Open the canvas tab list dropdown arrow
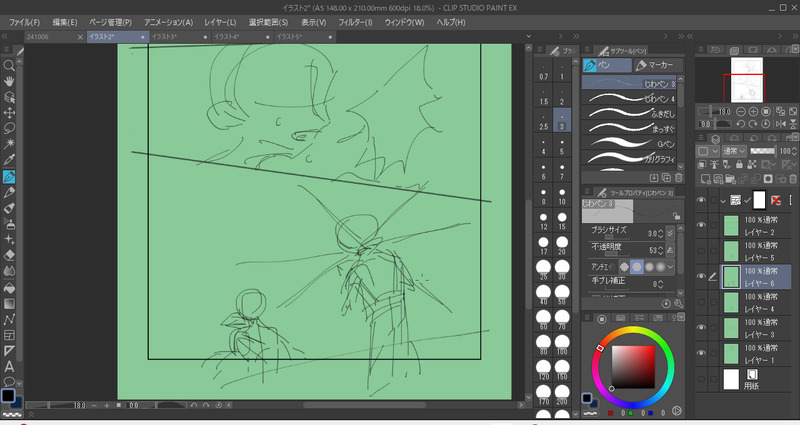Image resolution: width=800 pixels, height=425 pixels. (529, 36)
